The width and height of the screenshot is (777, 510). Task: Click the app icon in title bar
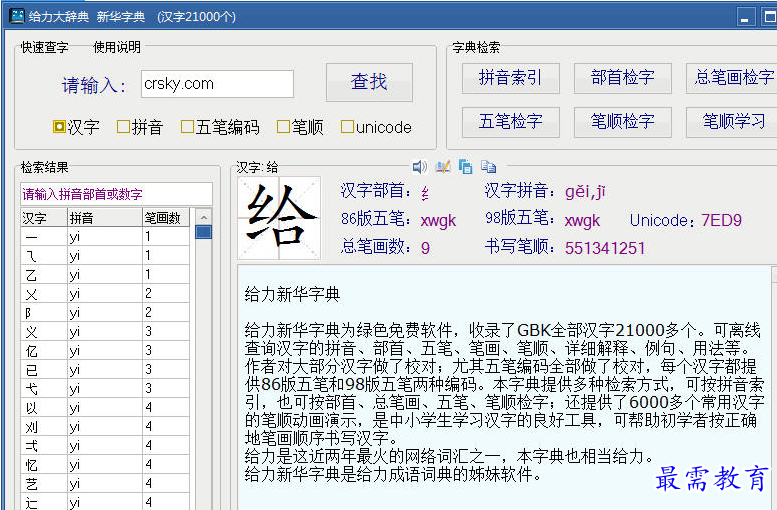[16, 16]
